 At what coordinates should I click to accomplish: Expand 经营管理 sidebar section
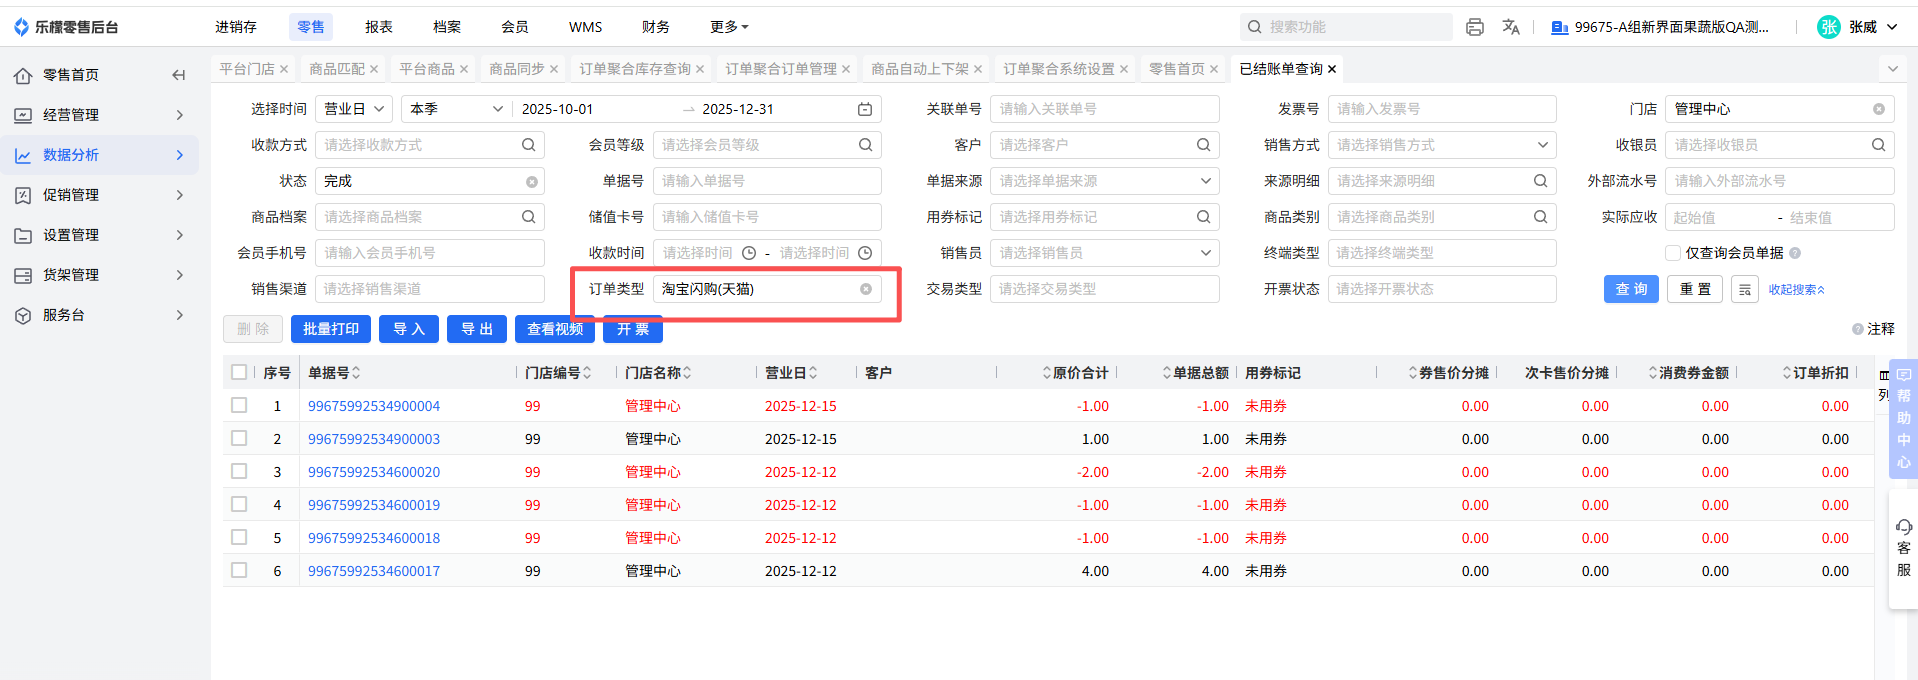coord(100,115)
